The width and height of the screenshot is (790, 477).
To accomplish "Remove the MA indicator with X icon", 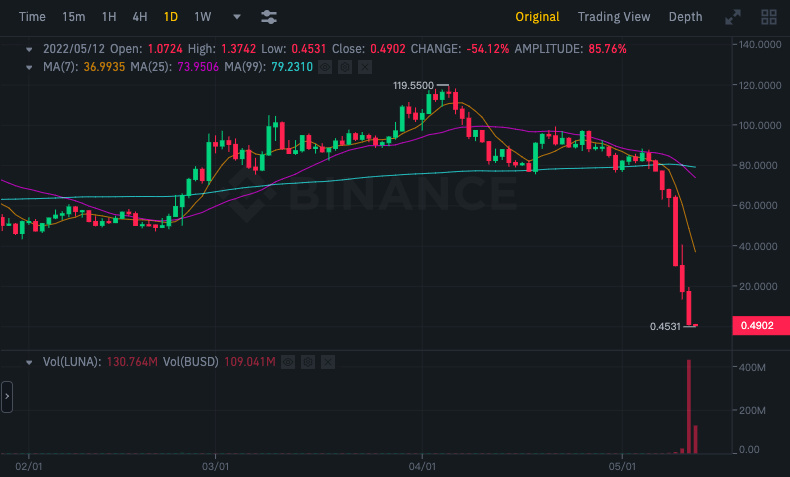I will (x=365, y=67).
